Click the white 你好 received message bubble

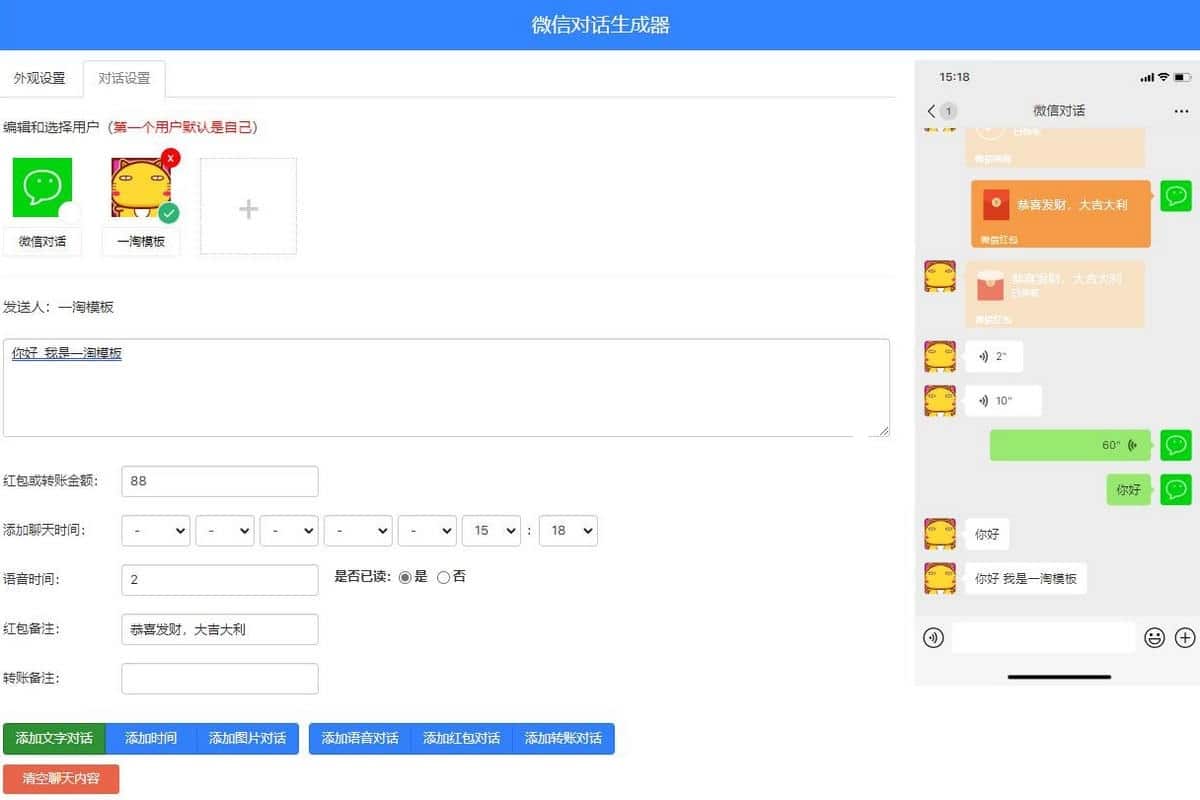pyautogui.click(x=987, y=534)
